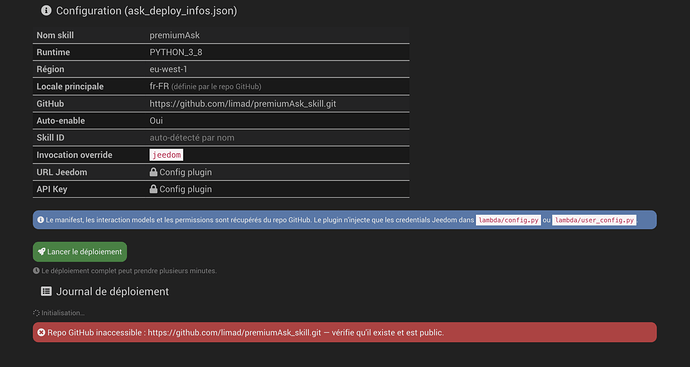Click the Invocation override row label

[x=74, y=155]
